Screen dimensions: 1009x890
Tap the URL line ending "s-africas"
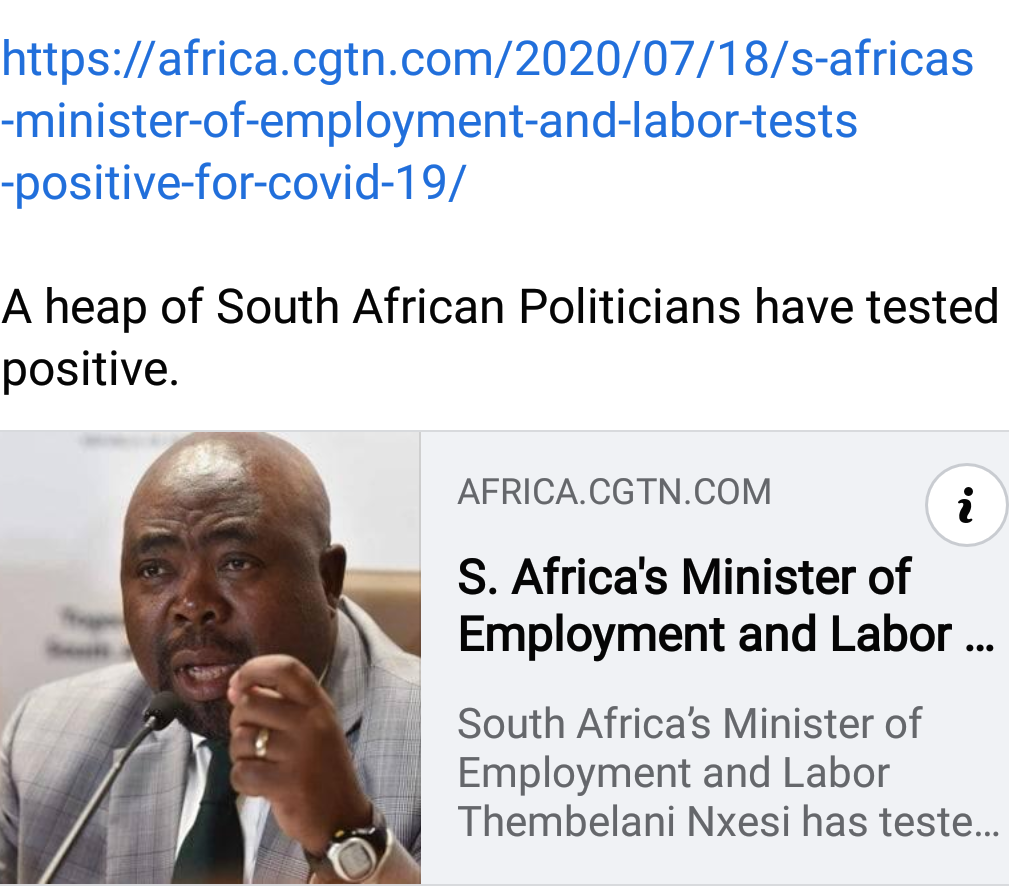coord(487,59)
